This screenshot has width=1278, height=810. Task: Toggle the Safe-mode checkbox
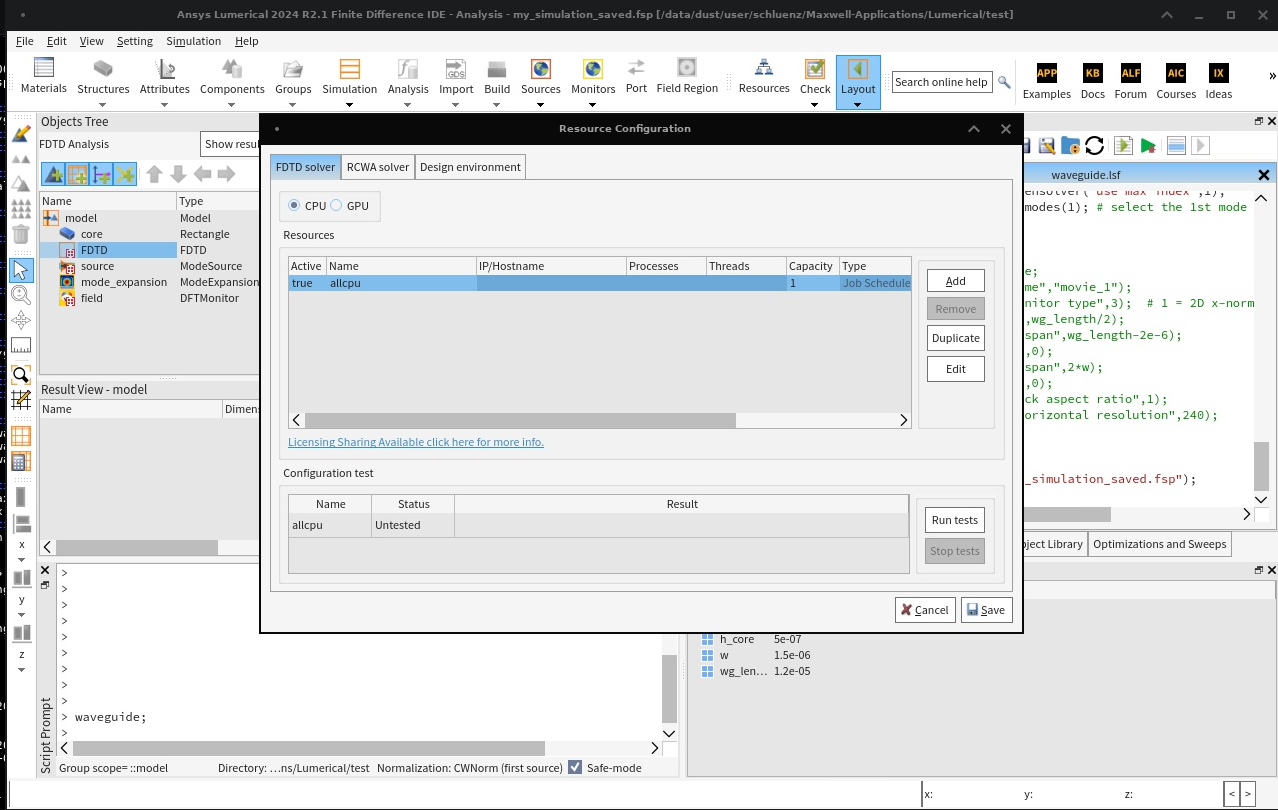click(575, 767)
